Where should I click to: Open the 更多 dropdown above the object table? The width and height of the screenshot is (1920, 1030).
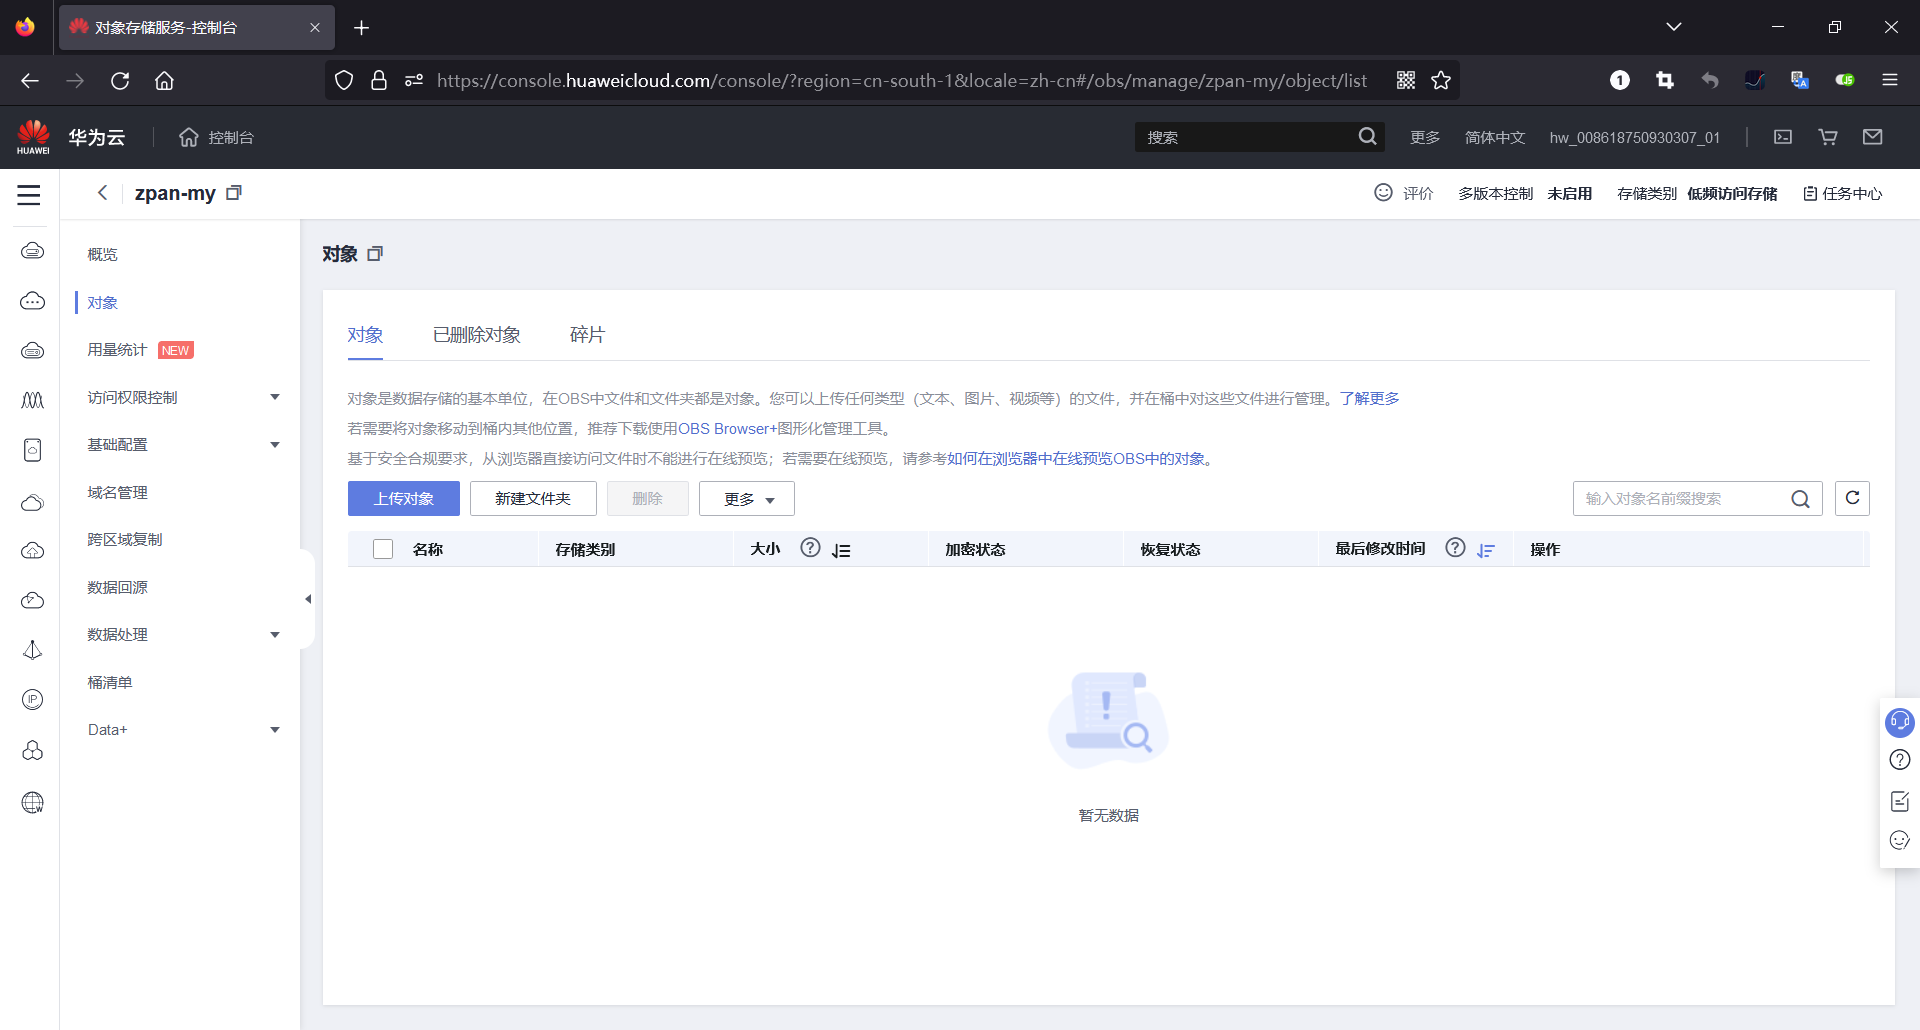(x=746, y=498)
